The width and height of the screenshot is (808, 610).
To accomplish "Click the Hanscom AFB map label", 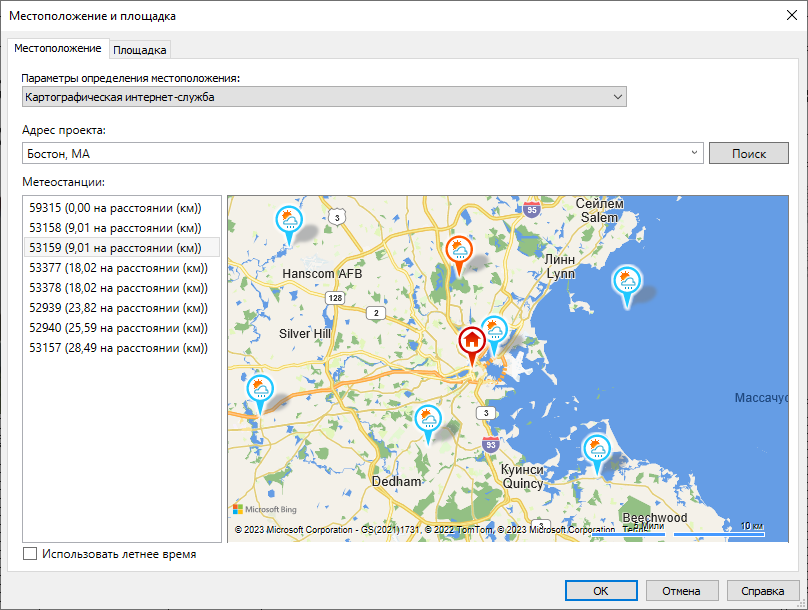I will click(x=322, y=274).
